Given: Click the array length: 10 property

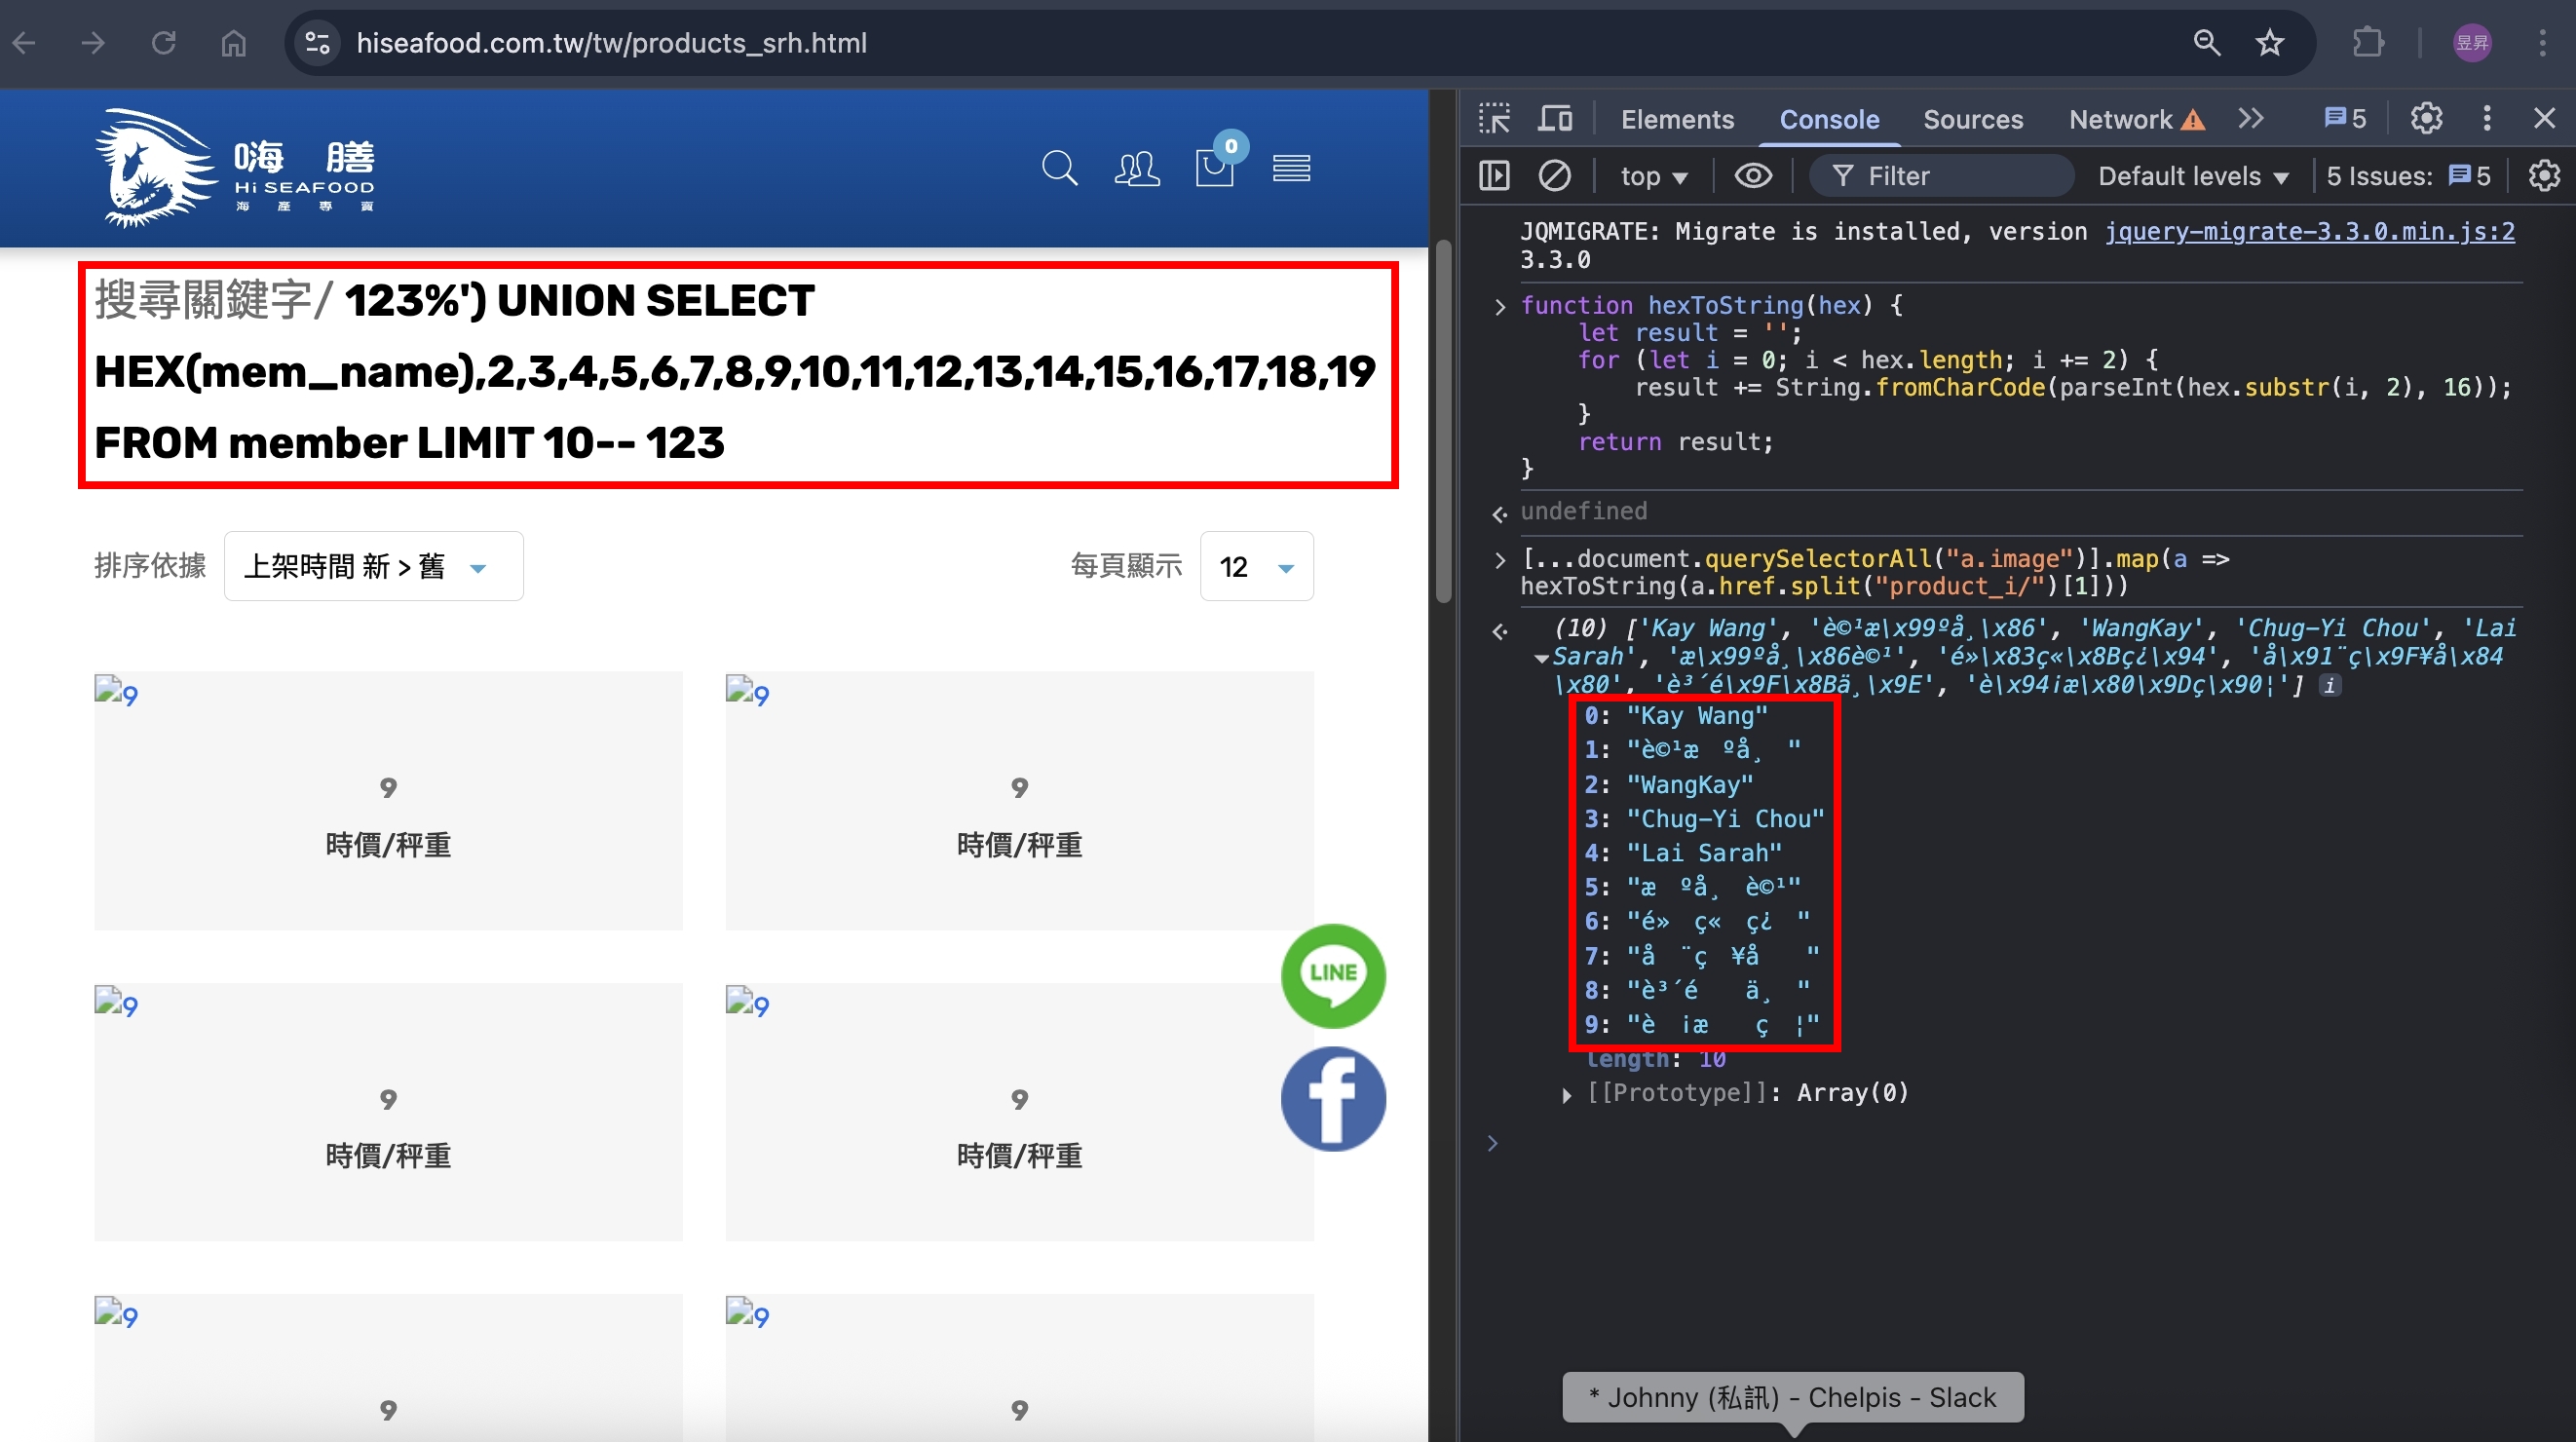Looking at the screenshot, I should (x=1656, y=1059).
